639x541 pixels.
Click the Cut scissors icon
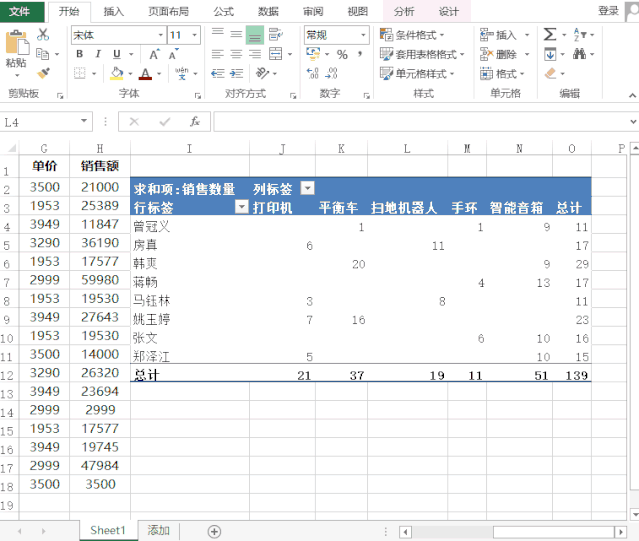coord(43,35)
